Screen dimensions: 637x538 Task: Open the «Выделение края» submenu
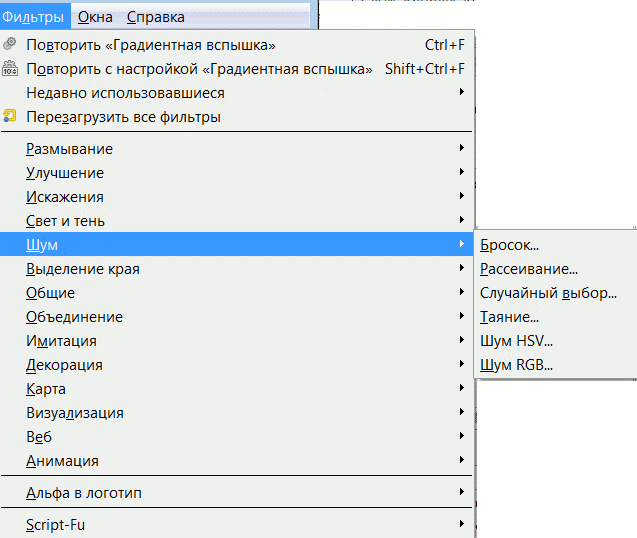83,269
